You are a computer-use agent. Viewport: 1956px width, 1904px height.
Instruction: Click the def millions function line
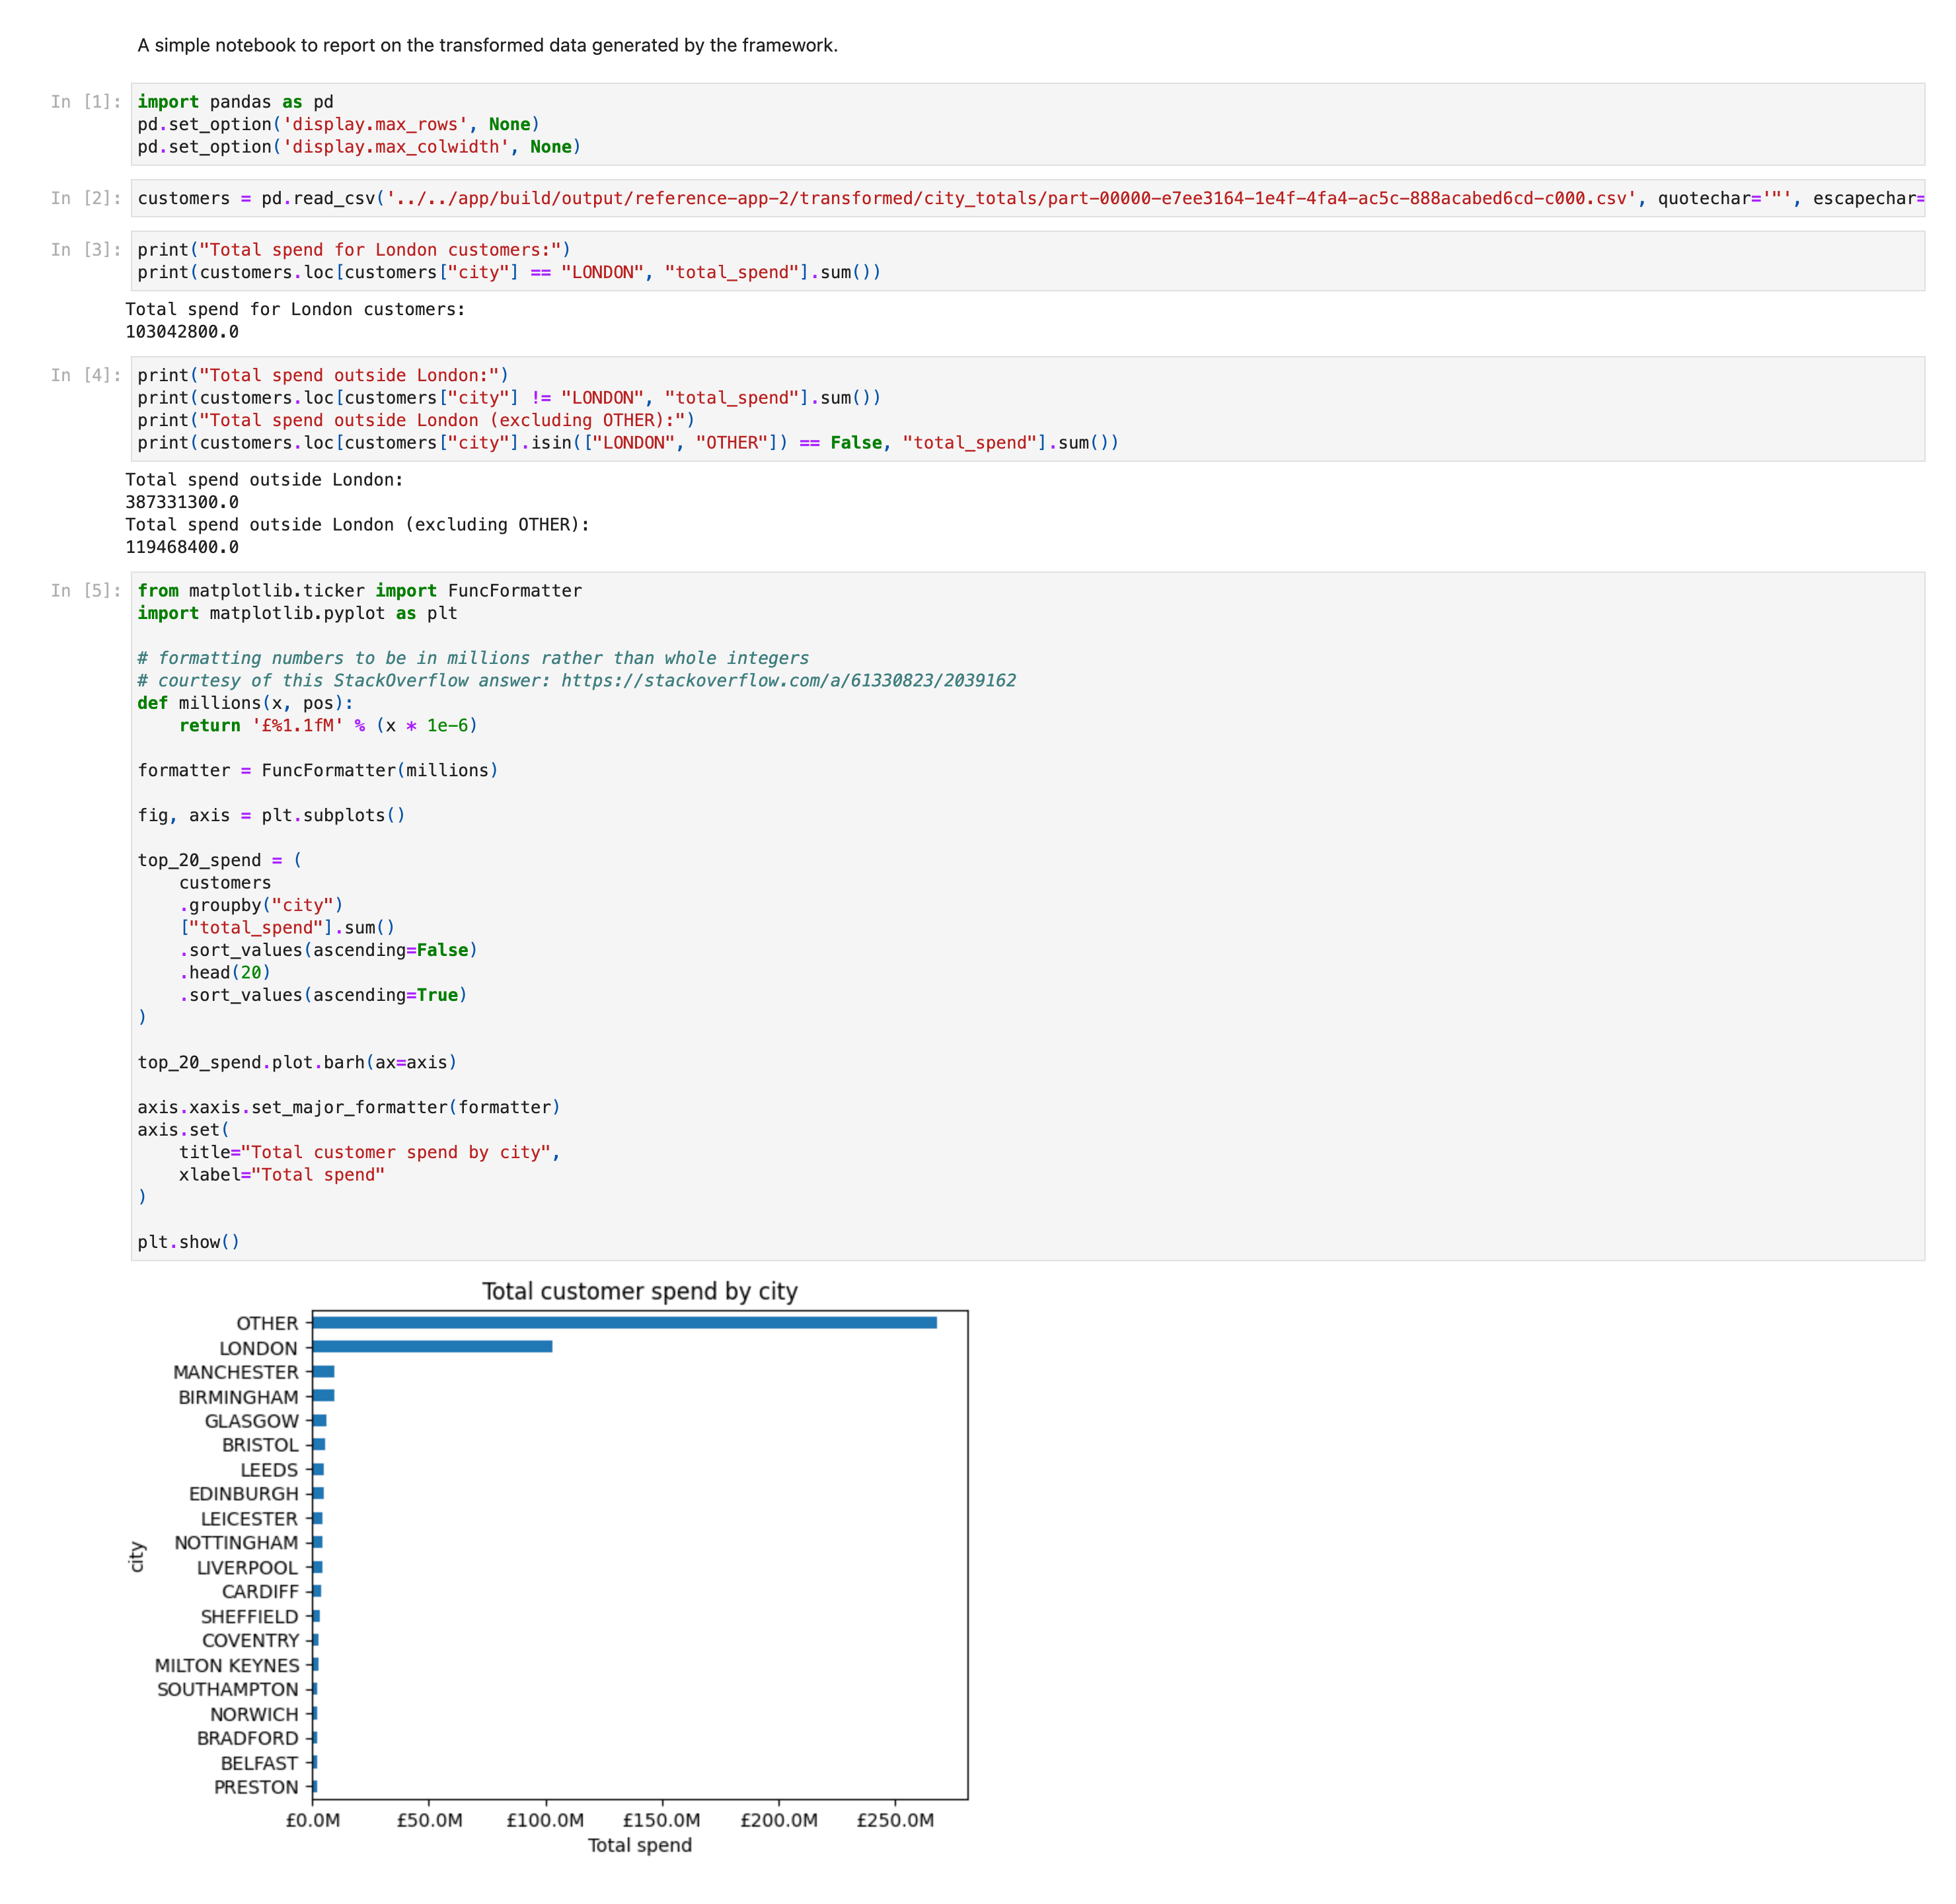(x=245, y=703)
